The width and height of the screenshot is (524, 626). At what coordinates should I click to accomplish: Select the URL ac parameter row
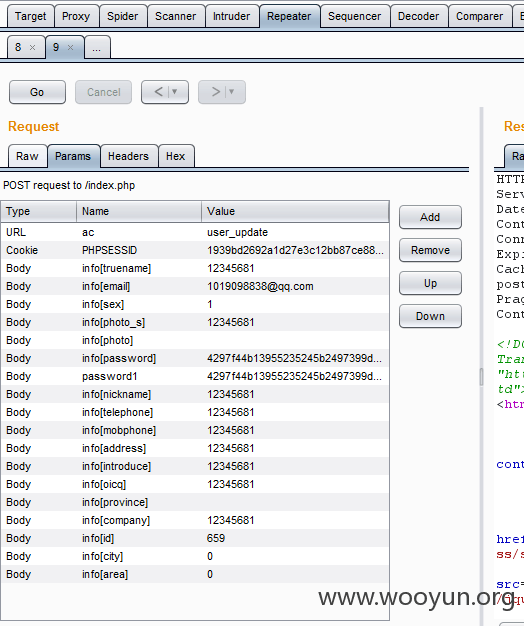tap(195, 232)
